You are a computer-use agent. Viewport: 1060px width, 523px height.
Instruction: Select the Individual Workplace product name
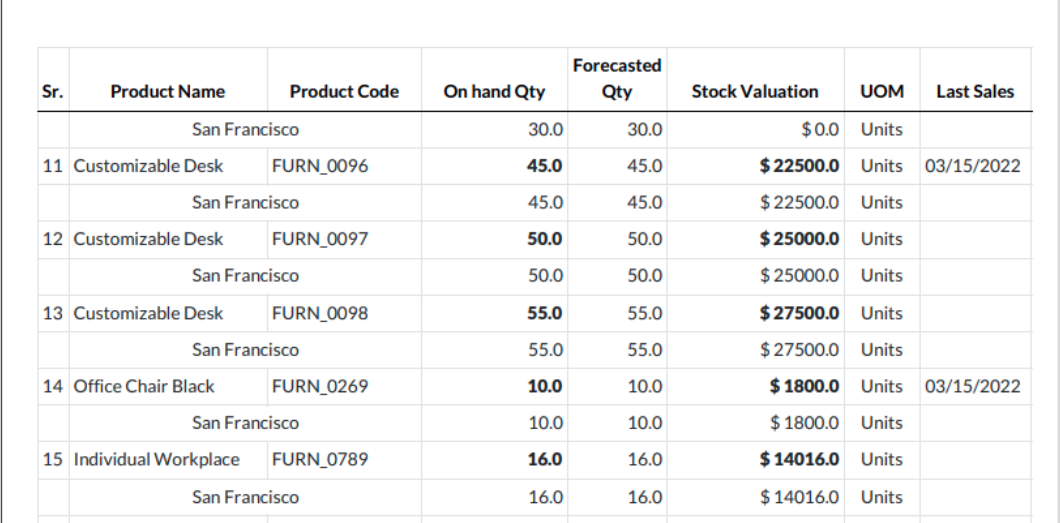click(157, 460)
